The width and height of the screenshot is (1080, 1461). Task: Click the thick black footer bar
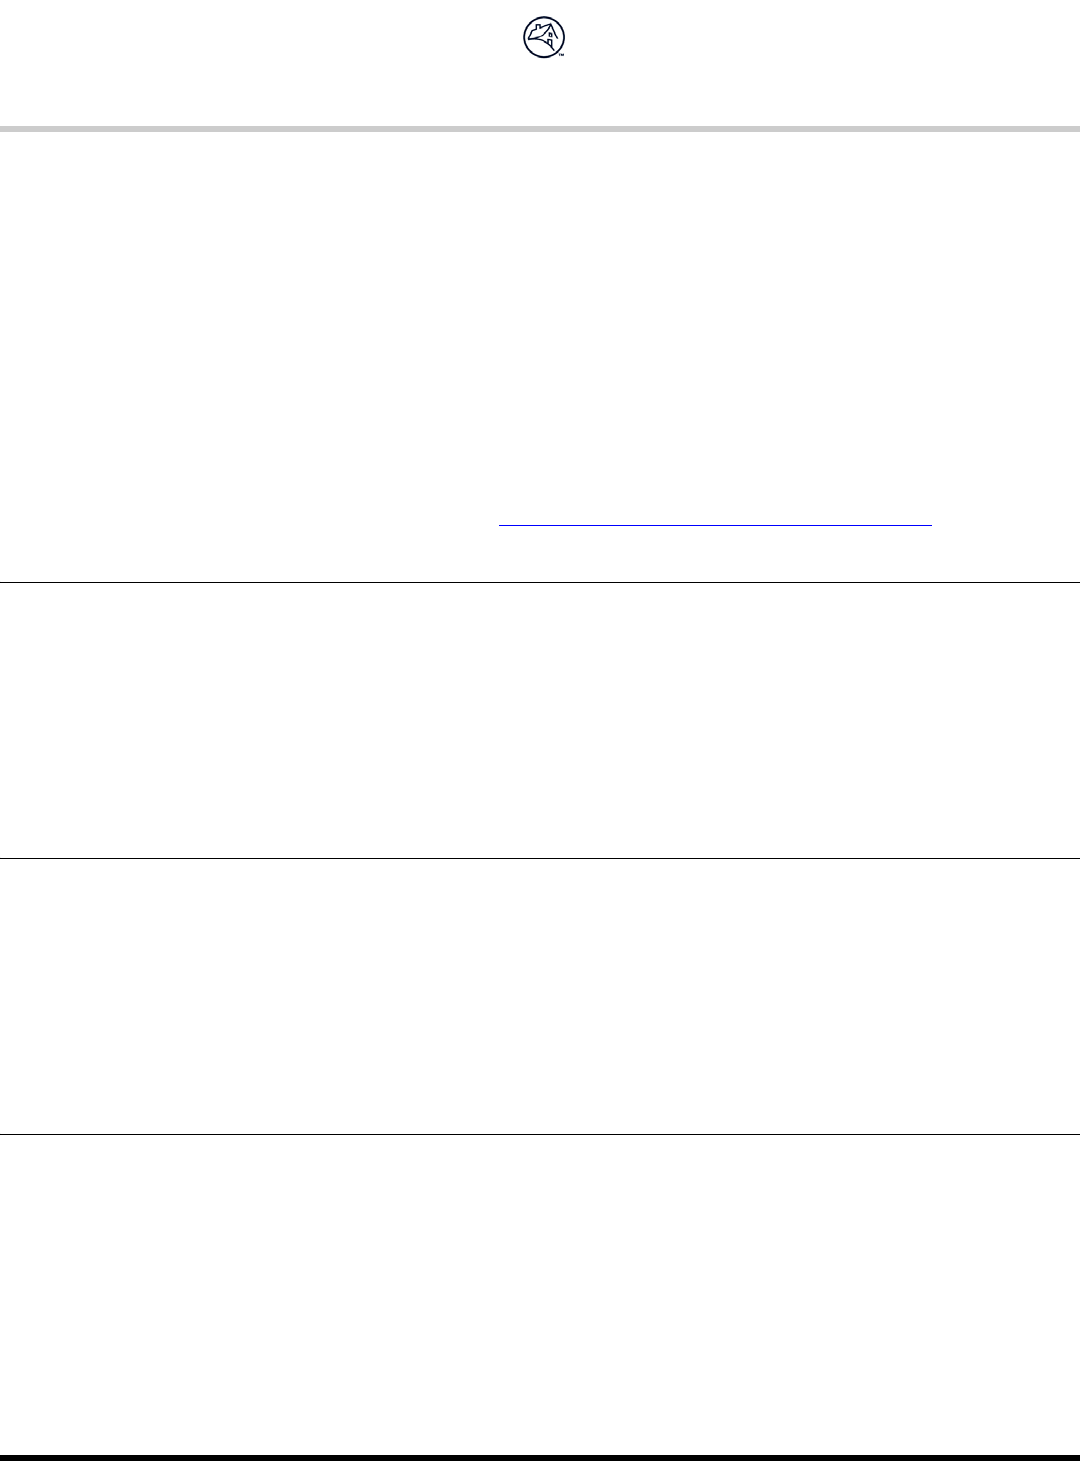pos(540,1457)
